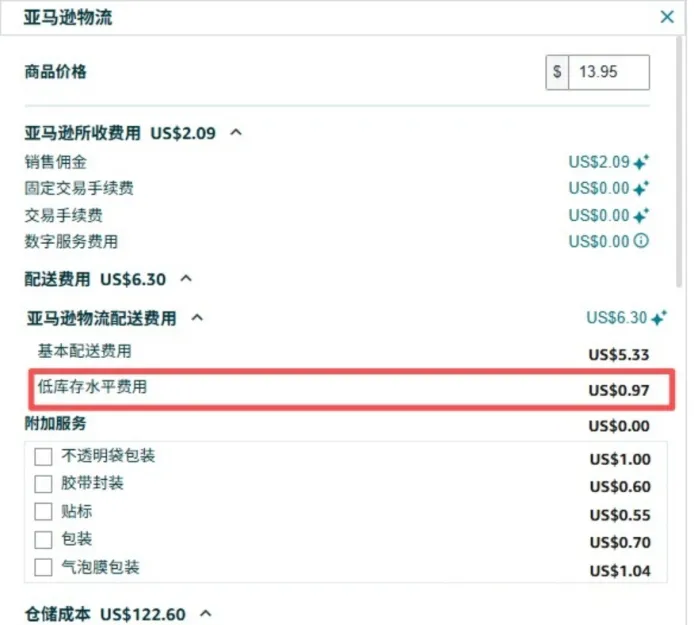The image size is (694, 625).
Task: Click sparkle icon next to 销售佣金 fee
Action: (x=642, y=162)
